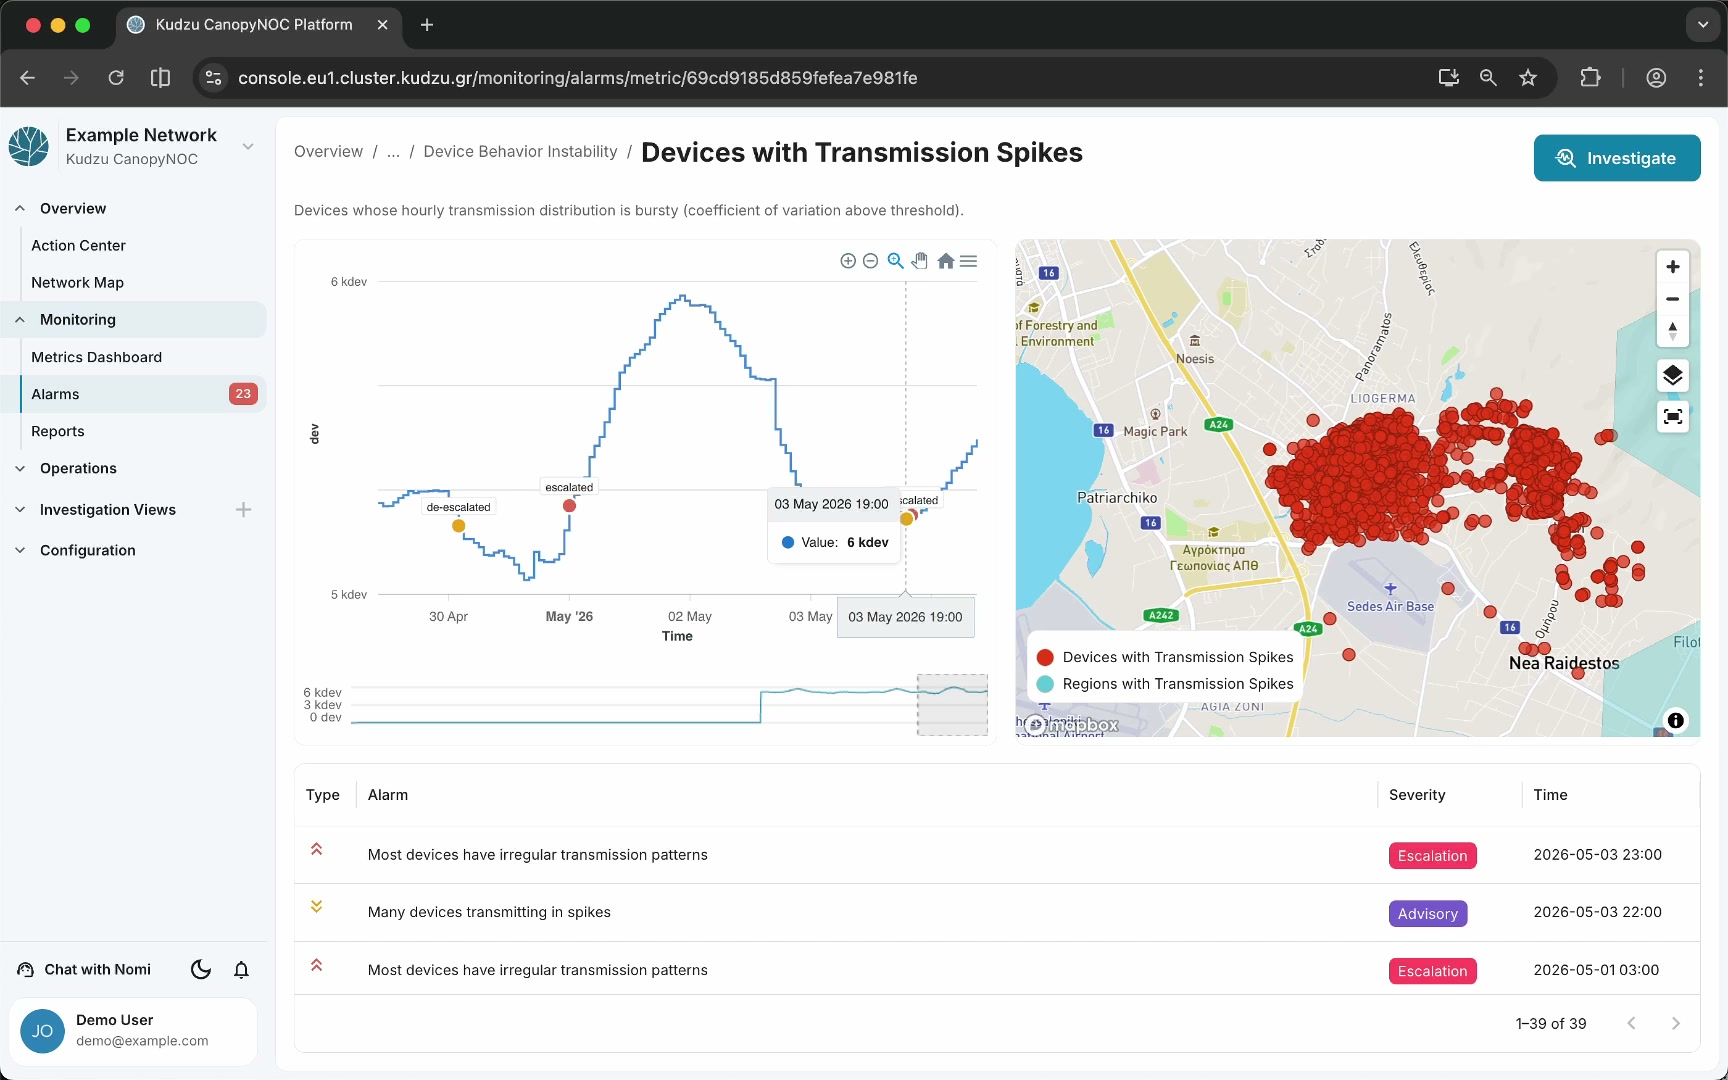Click the chart zoom out icon
Screen dimensions: 1728x1080
tap(871, 261)
